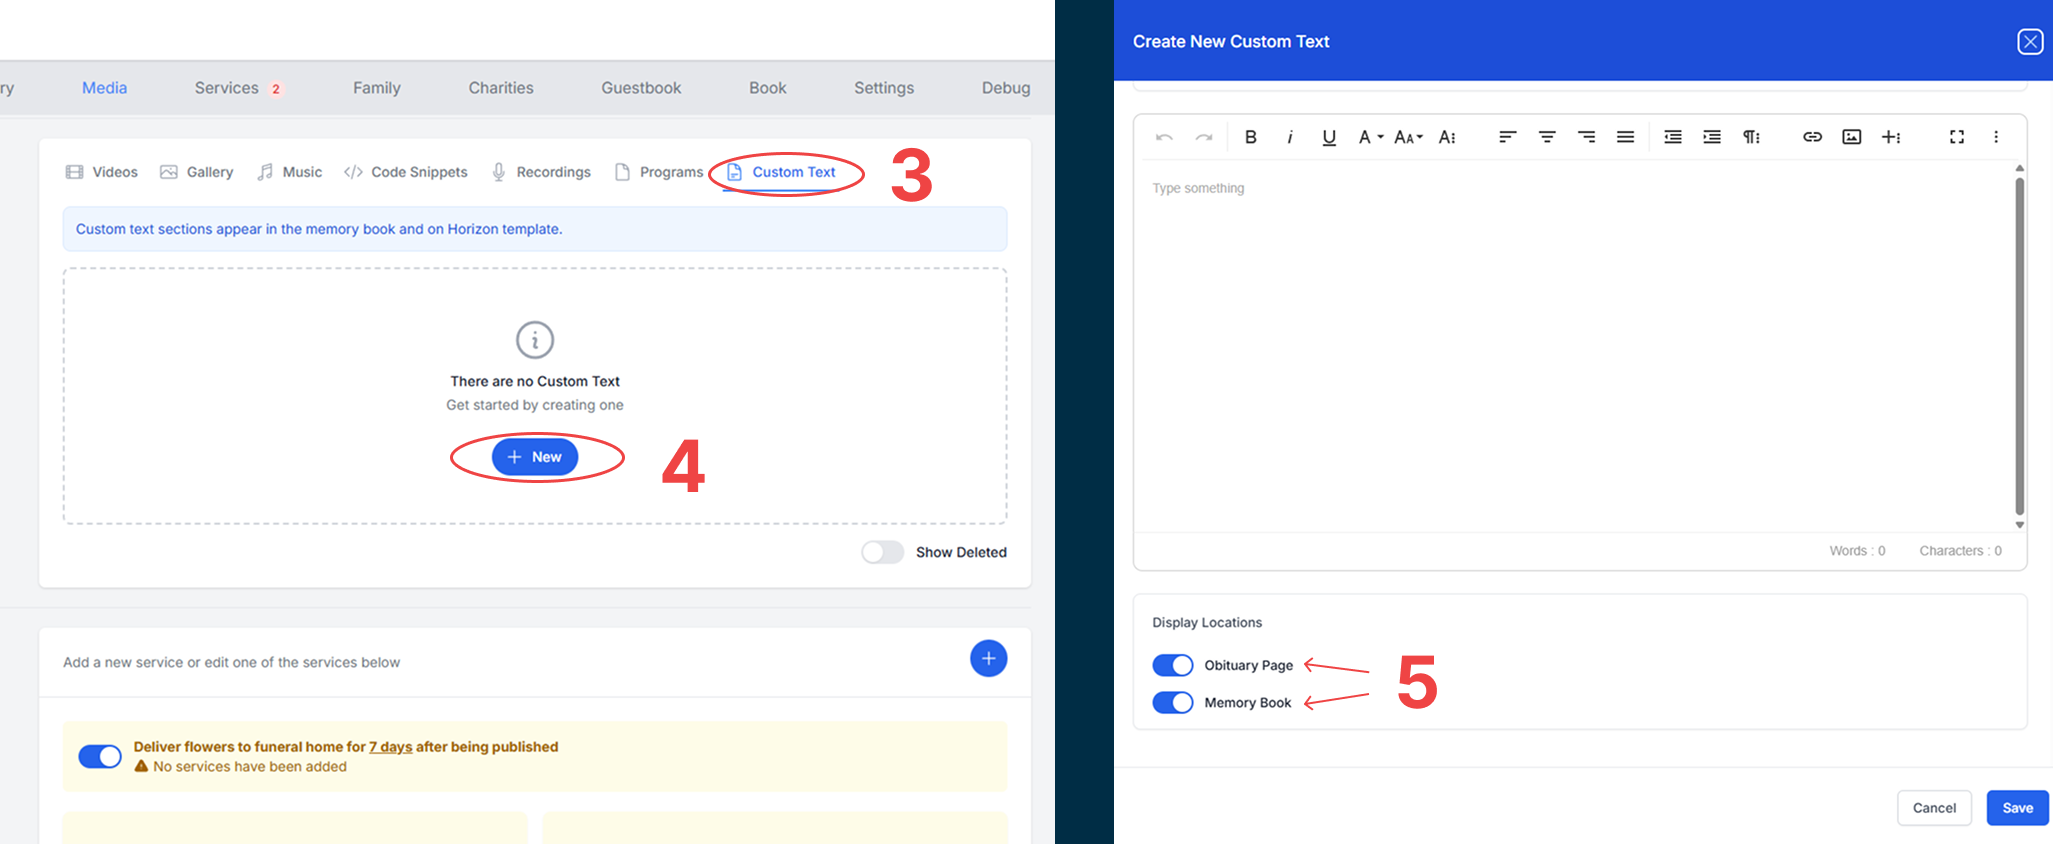Select the Custom Text section
This screenshot has width=2053, height=844.
(781, 172)
